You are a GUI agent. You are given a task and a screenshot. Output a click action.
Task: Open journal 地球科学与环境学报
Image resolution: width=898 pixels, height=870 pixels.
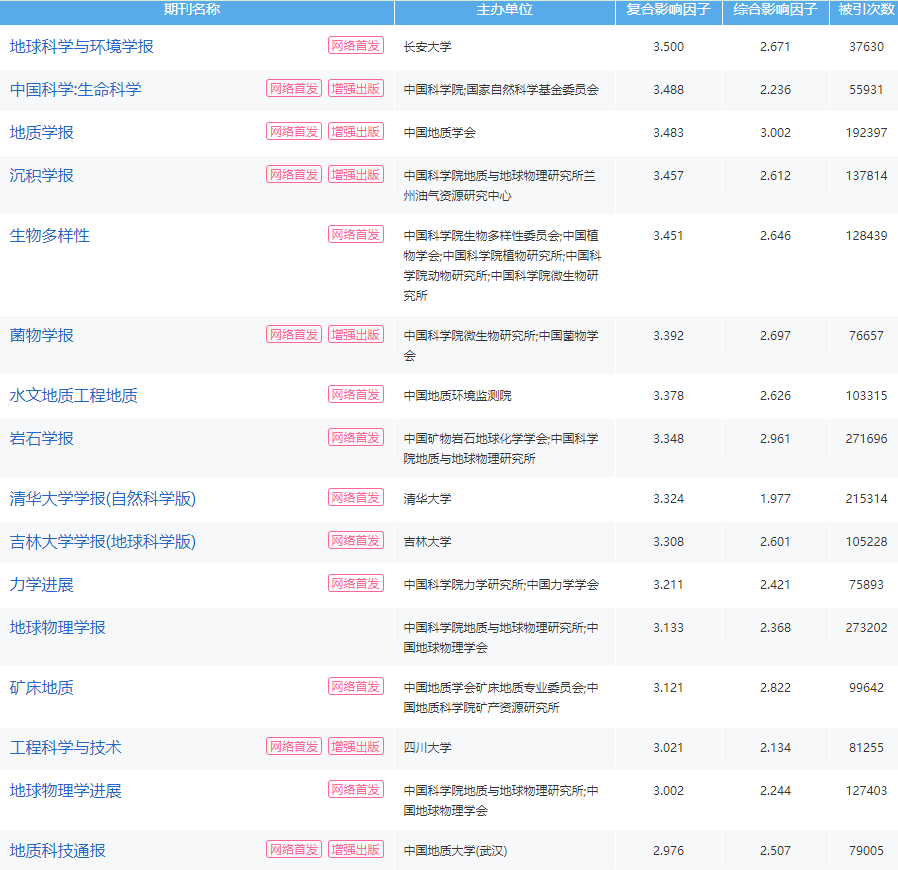click(x=81, y=46)
